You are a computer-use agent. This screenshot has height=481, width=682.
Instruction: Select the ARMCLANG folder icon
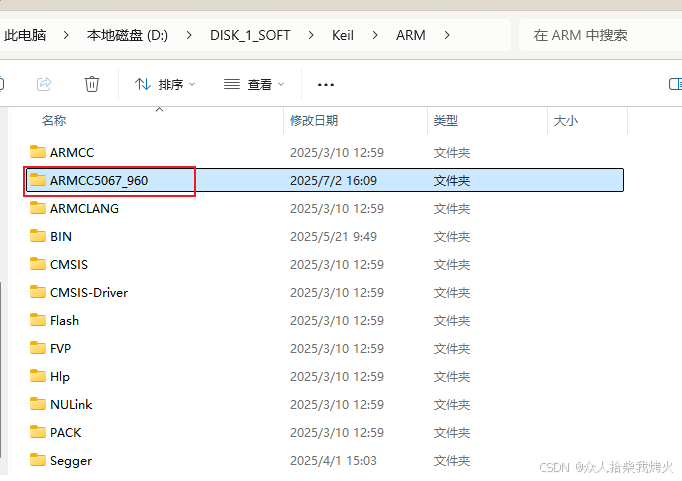pyautogui.click(x=38, y=208)
